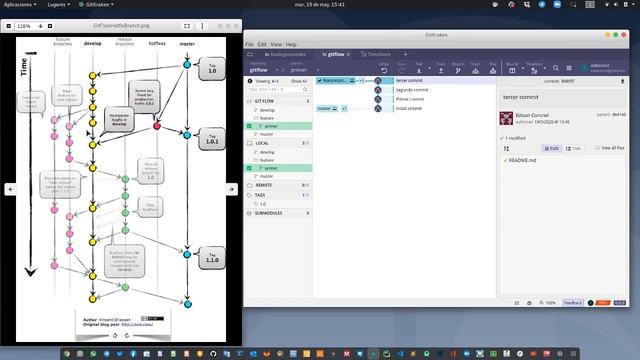This screenshot has width=640, height=360.
Task: Click the Pull icon in GitKraken toolbar
Action: pos(419,70)
